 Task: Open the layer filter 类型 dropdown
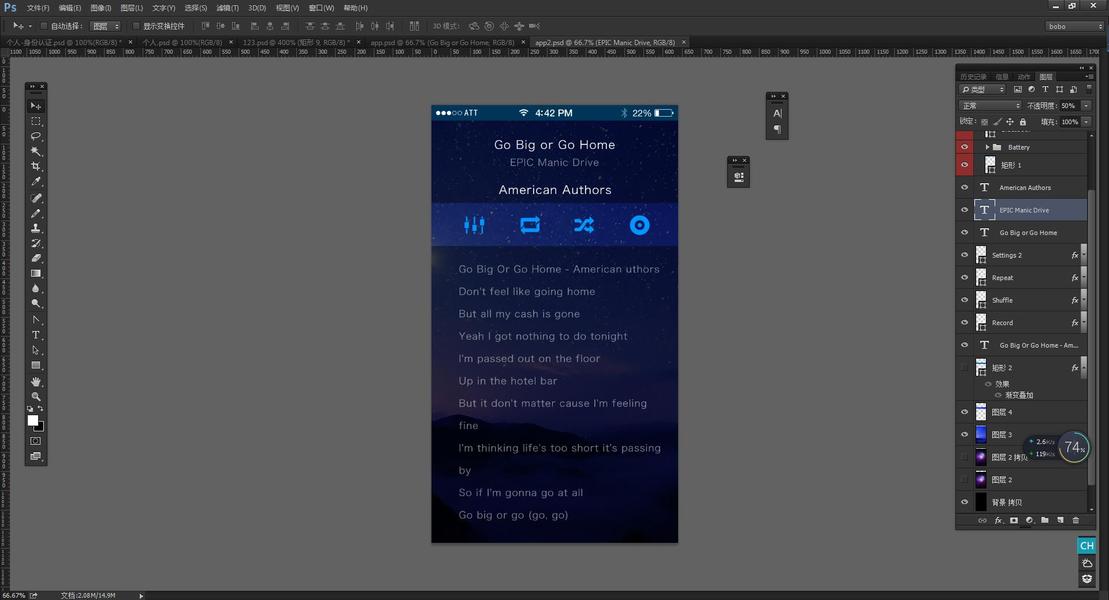[982, 89]
